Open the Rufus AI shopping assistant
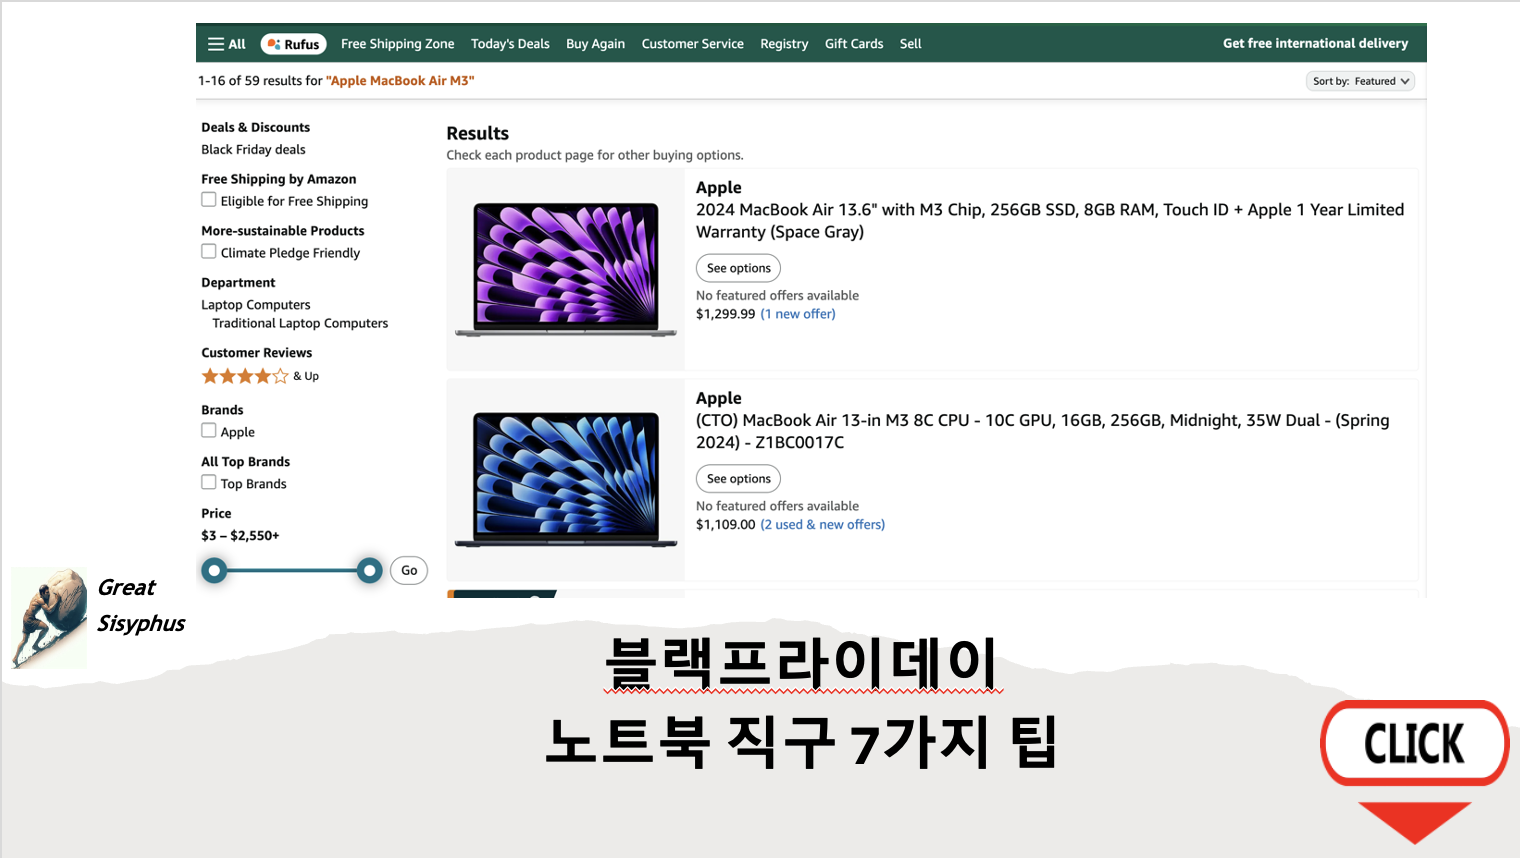Screen dimensions: 1520x858 coord(293,43)
